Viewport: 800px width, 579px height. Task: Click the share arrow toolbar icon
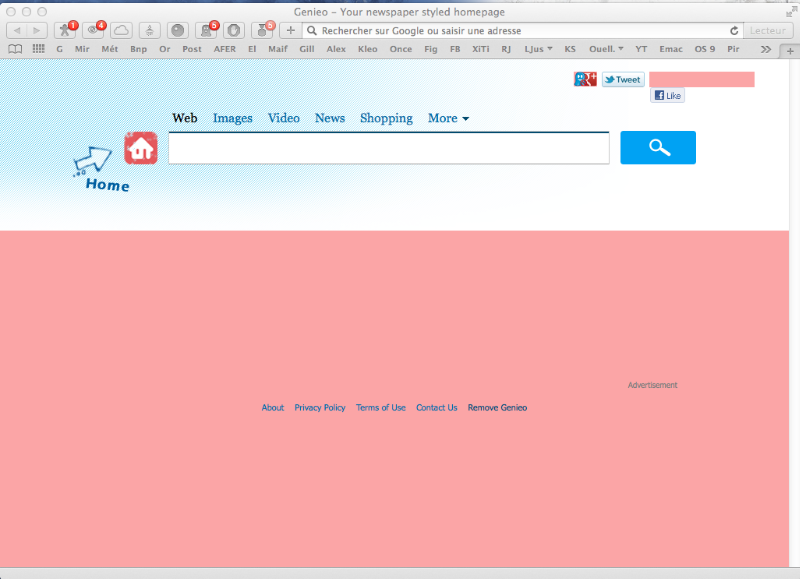pos(149,31)
